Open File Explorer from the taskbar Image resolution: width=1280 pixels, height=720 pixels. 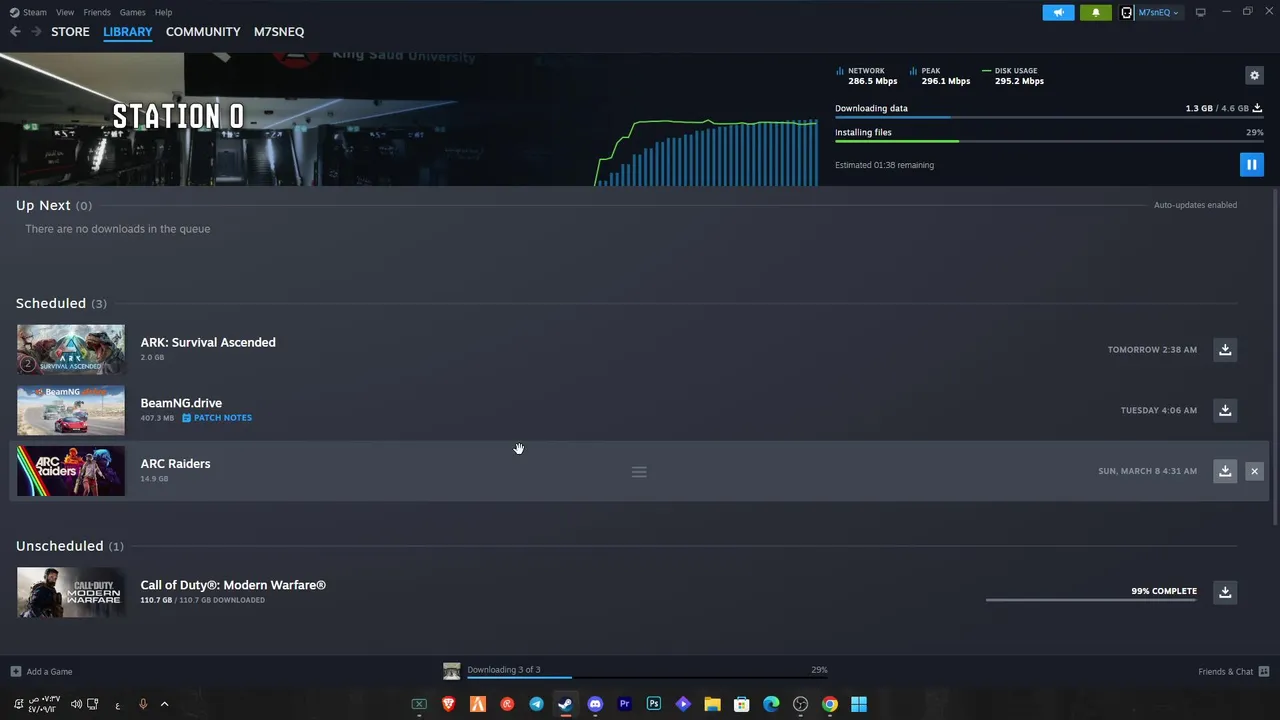pyautogui.click(x=712, y=704)
